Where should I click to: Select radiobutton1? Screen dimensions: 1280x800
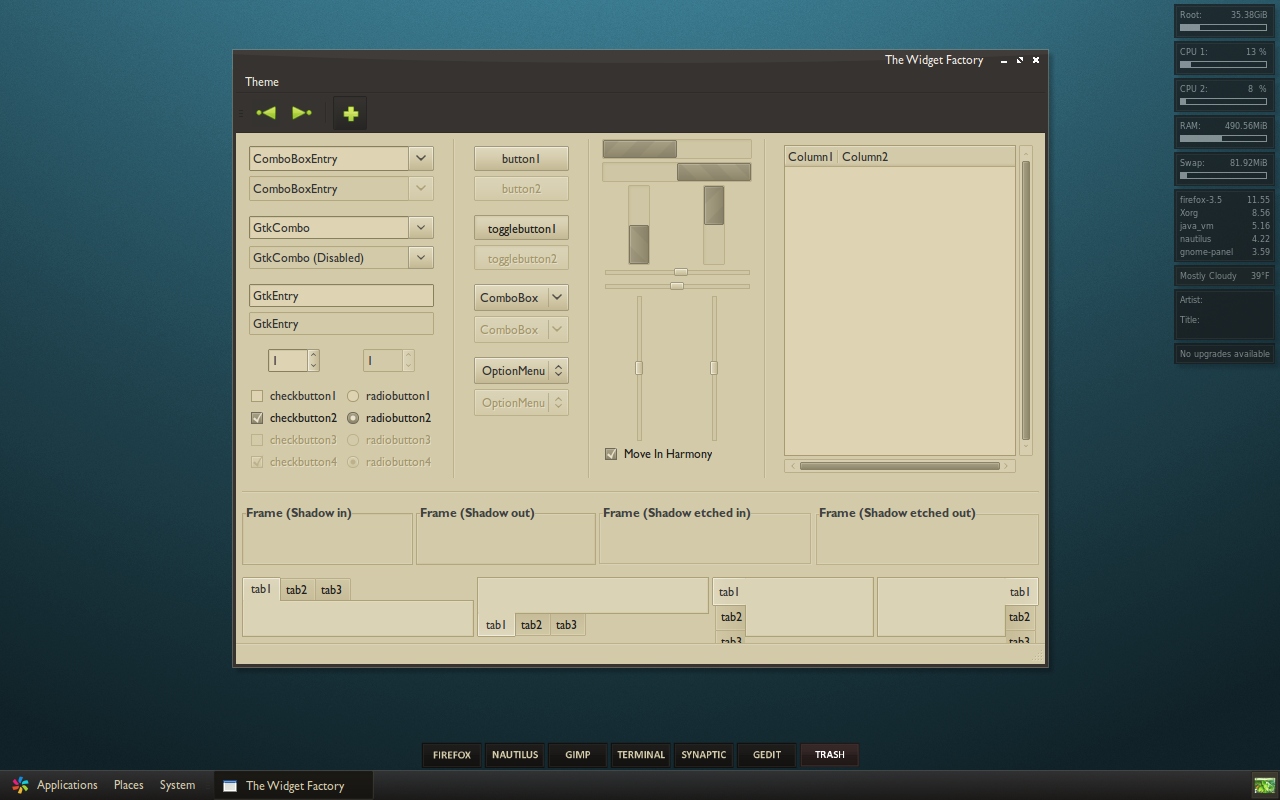pos(353,396)
